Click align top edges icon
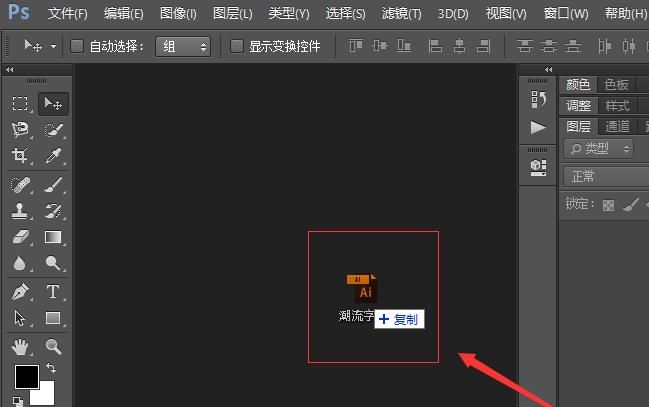The height and width of the screenshot is (407, 649). click(356, 46)
